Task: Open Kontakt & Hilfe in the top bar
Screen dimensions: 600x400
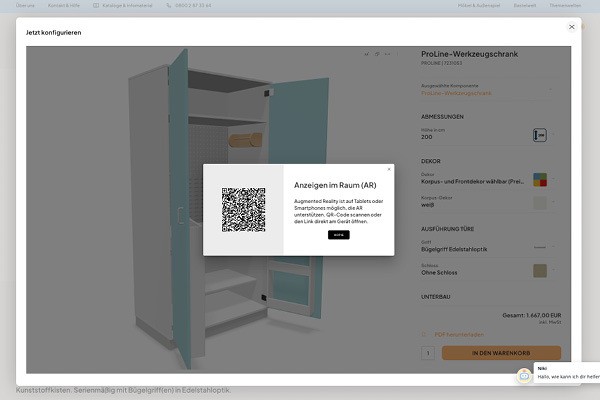Action: (64, 5)
